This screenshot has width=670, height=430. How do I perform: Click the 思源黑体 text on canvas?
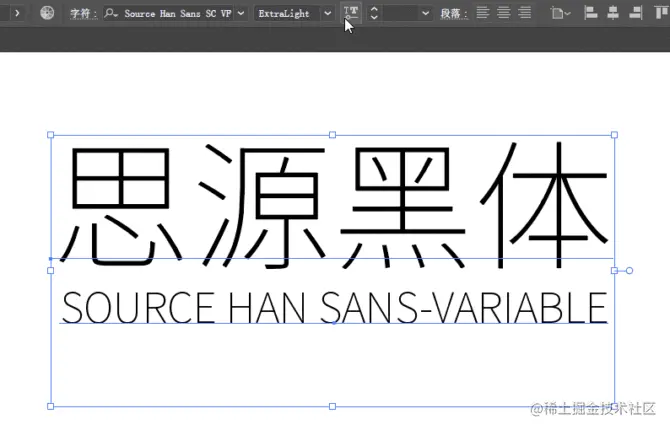pyautogui.click(x=335, y=206)
